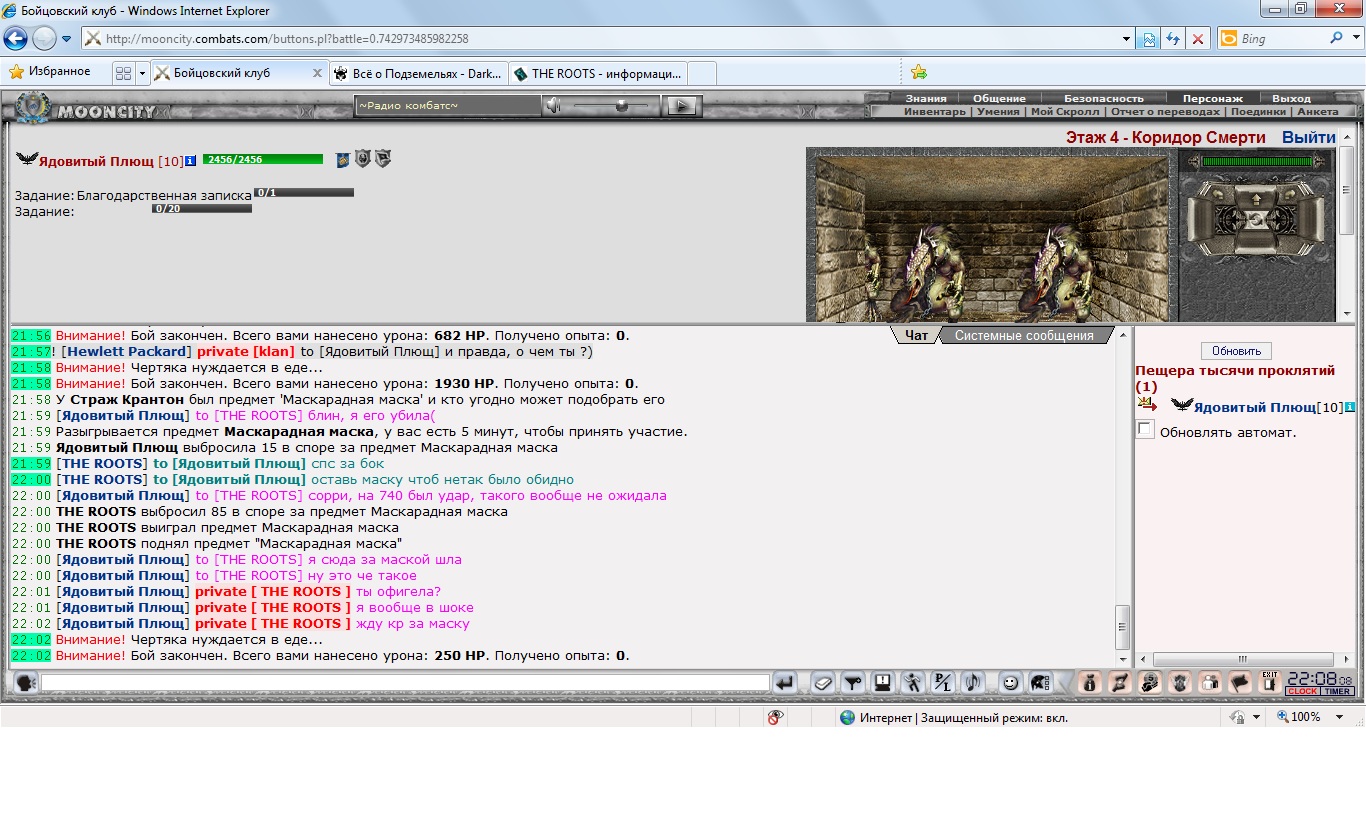Image resolution: width=1366 pixels, height=840 pixels.
Task: Open the address bar dropdown arrow
Action: (1126, 39)
